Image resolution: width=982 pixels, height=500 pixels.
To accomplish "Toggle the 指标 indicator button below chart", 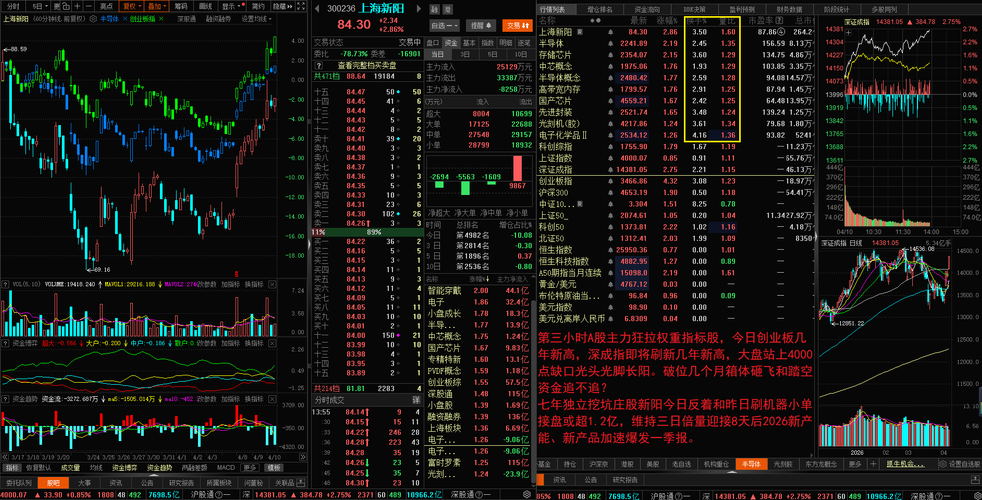I will pyautogui.click(x=12, y=467).
